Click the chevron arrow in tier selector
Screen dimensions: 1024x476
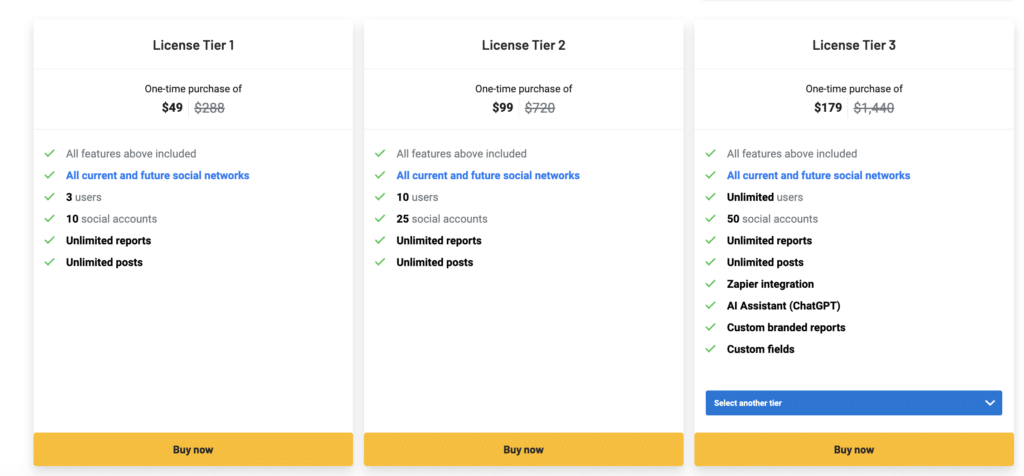(x=990, y=403)
